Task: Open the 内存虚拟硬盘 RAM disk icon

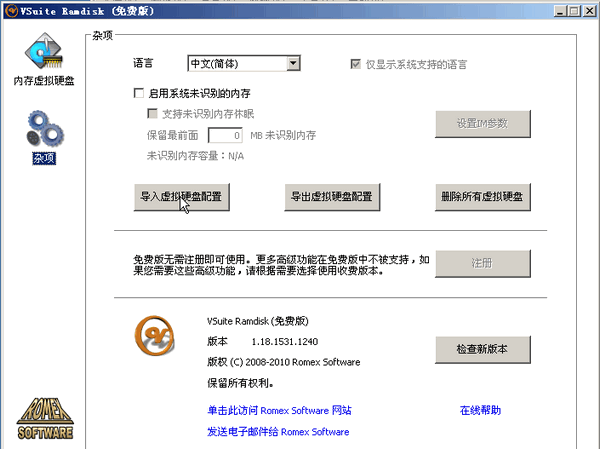Action: [44, 52]
